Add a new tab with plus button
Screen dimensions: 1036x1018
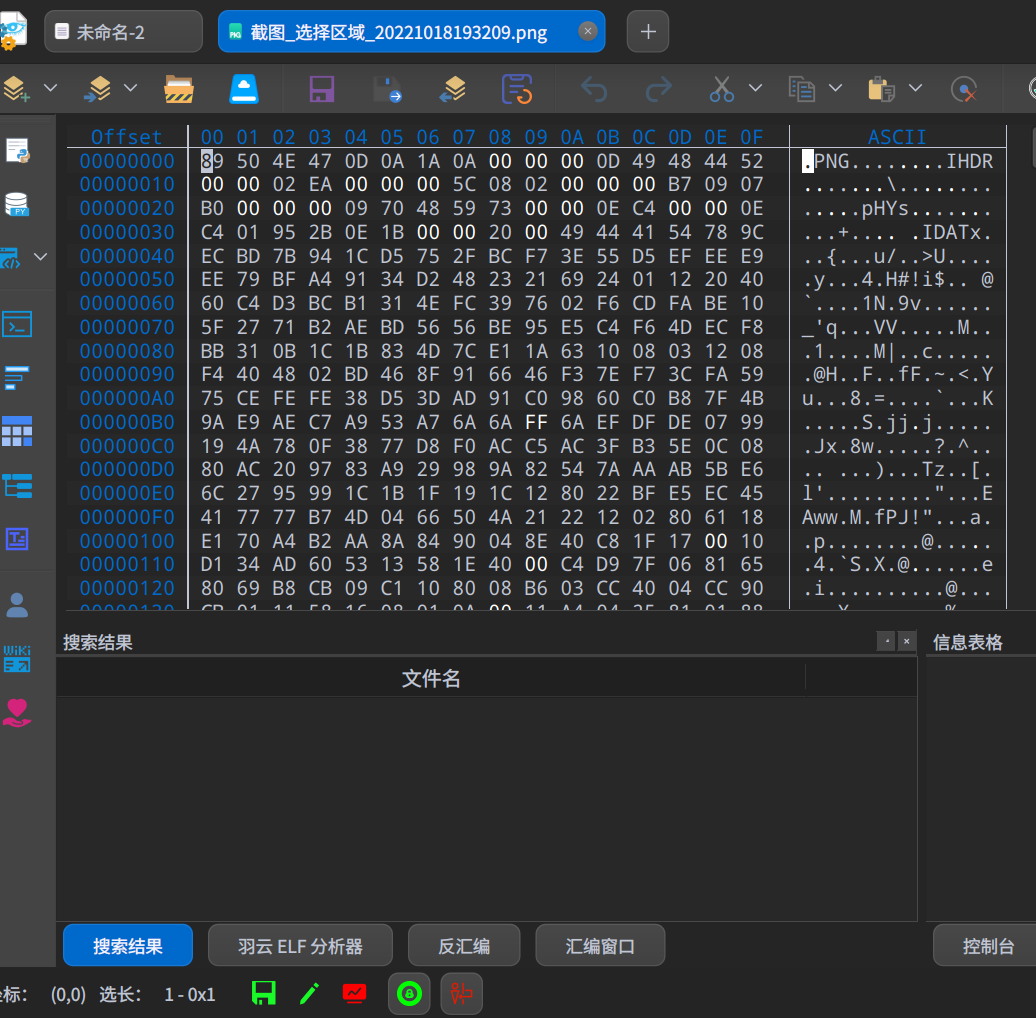648,32
